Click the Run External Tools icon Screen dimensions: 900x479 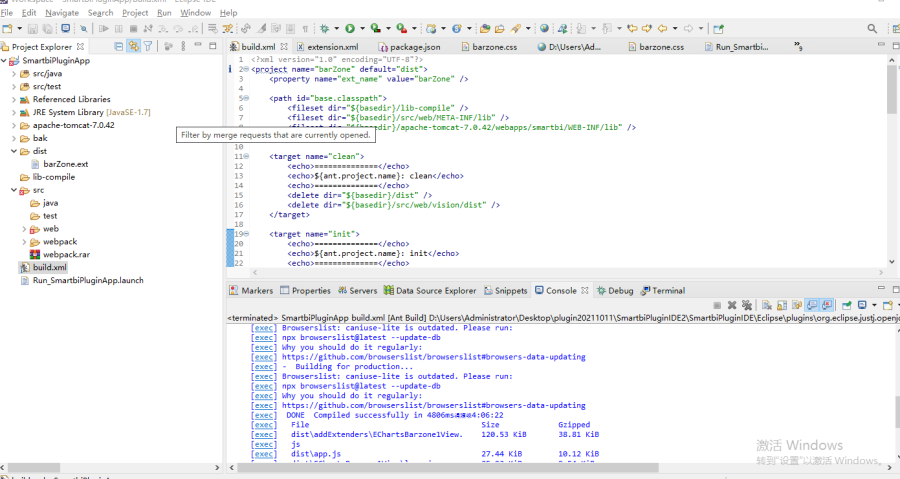pos(401,29)
